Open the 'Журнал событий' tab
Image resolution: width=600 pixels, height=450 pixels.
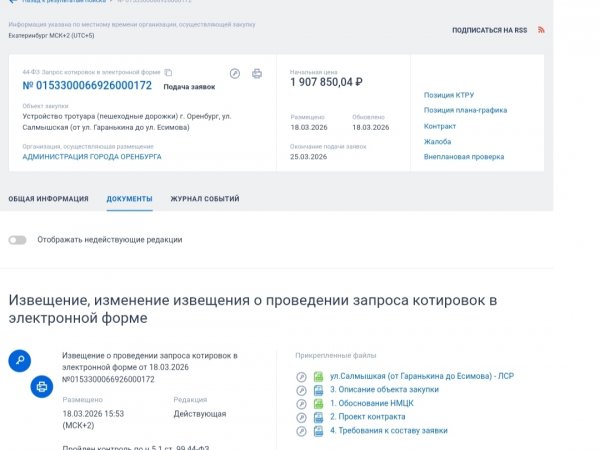(205, 199)
